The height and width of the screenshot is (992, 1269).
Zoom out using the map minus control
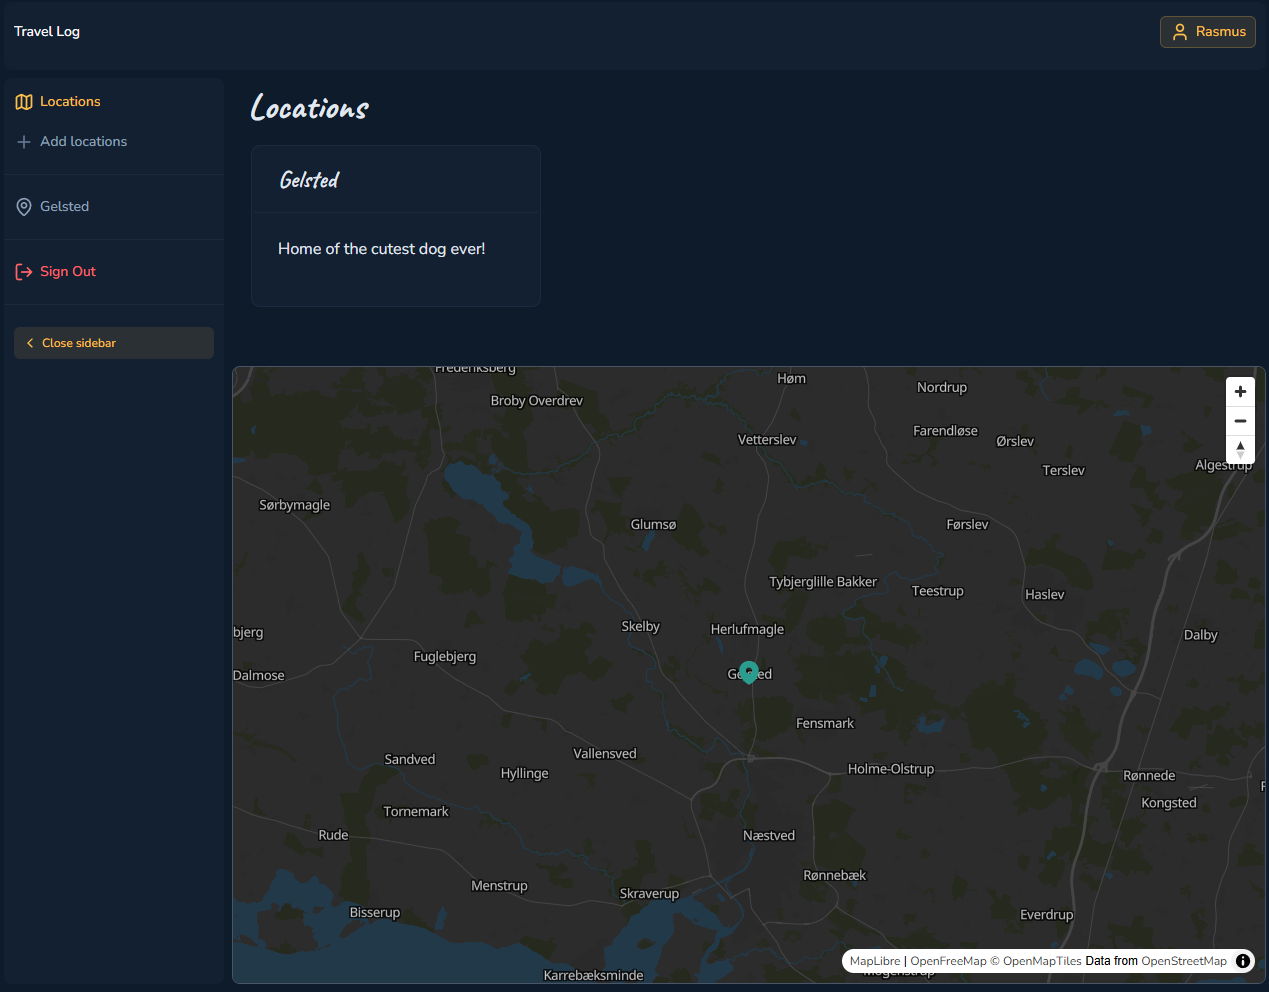[1240, 420]
